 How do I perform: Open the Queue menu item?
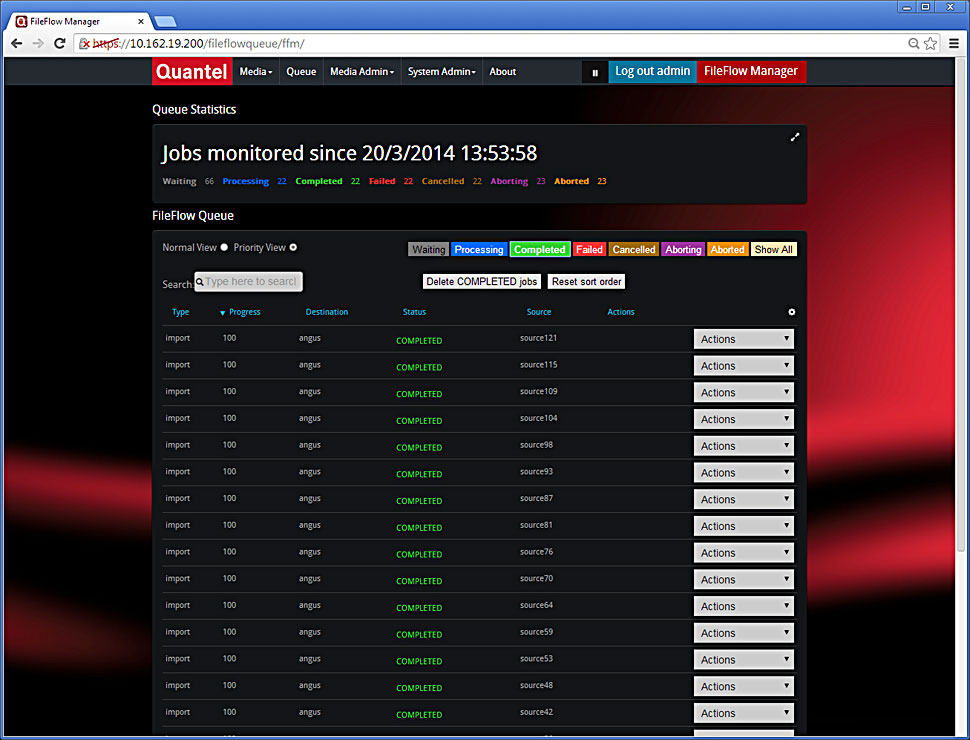click(x=301, y=72)
